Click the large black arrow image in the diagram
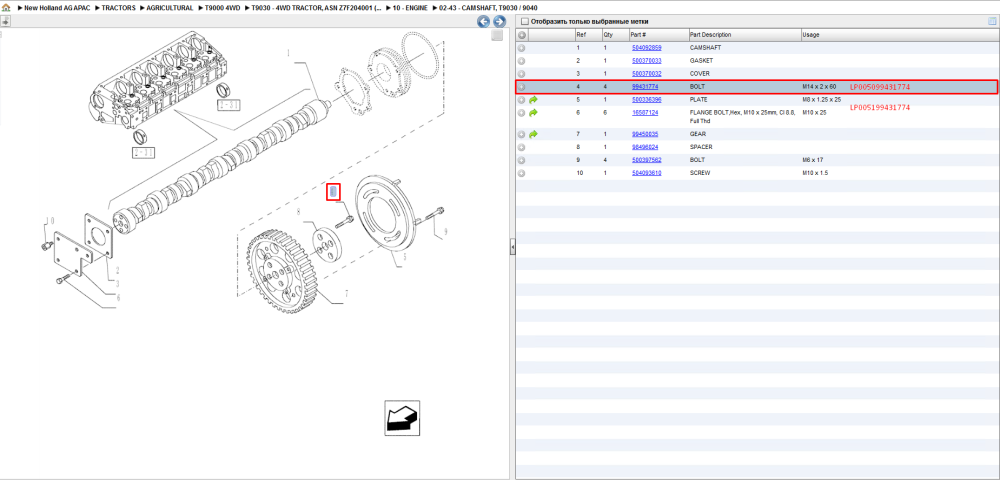1000x480 pixels. pos(402,418)
